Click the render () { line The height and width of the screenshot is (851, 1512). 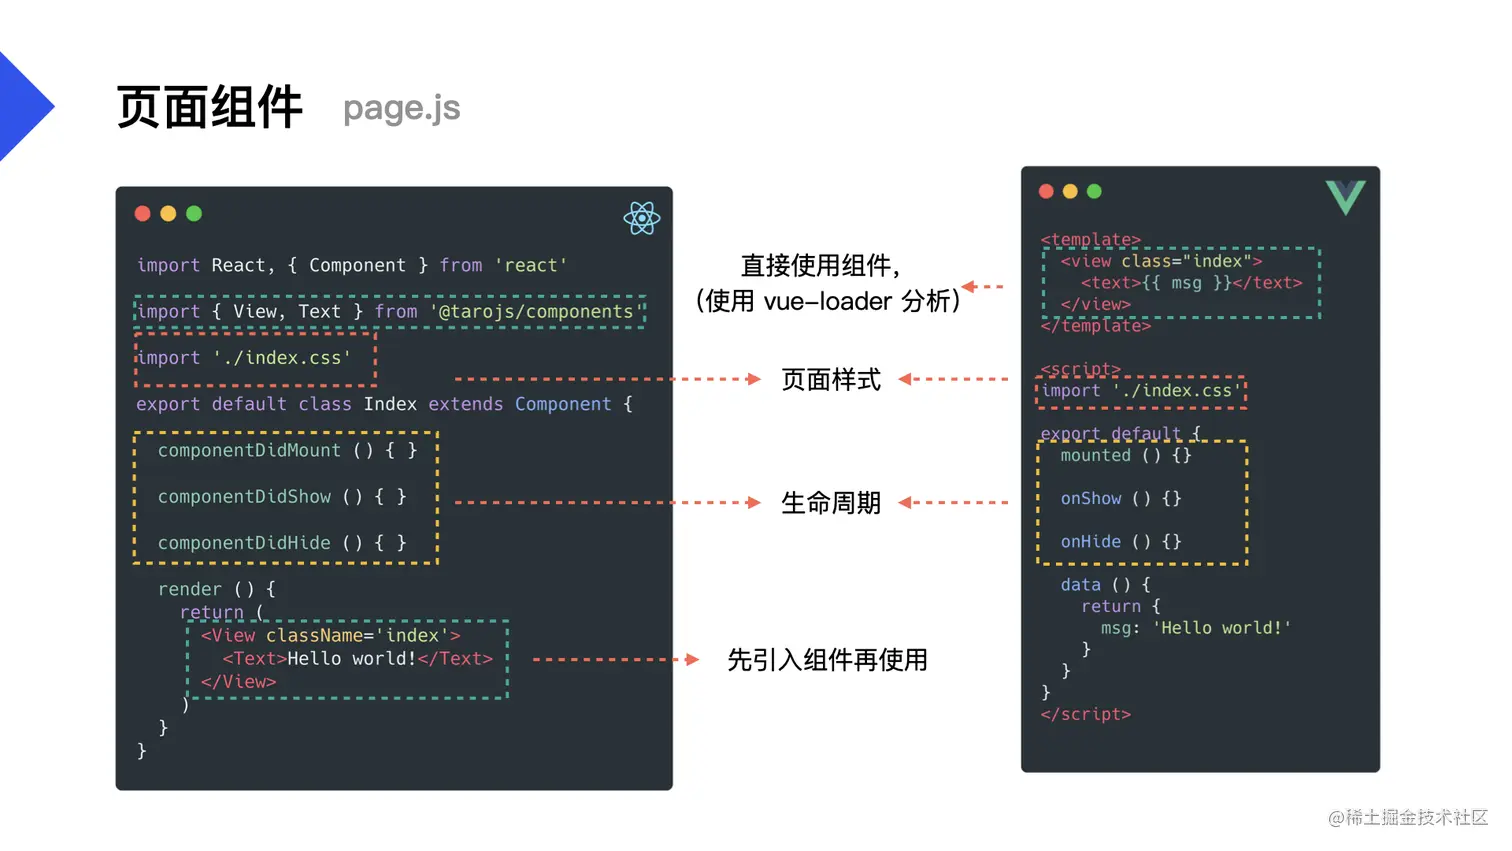click(216, 589)
